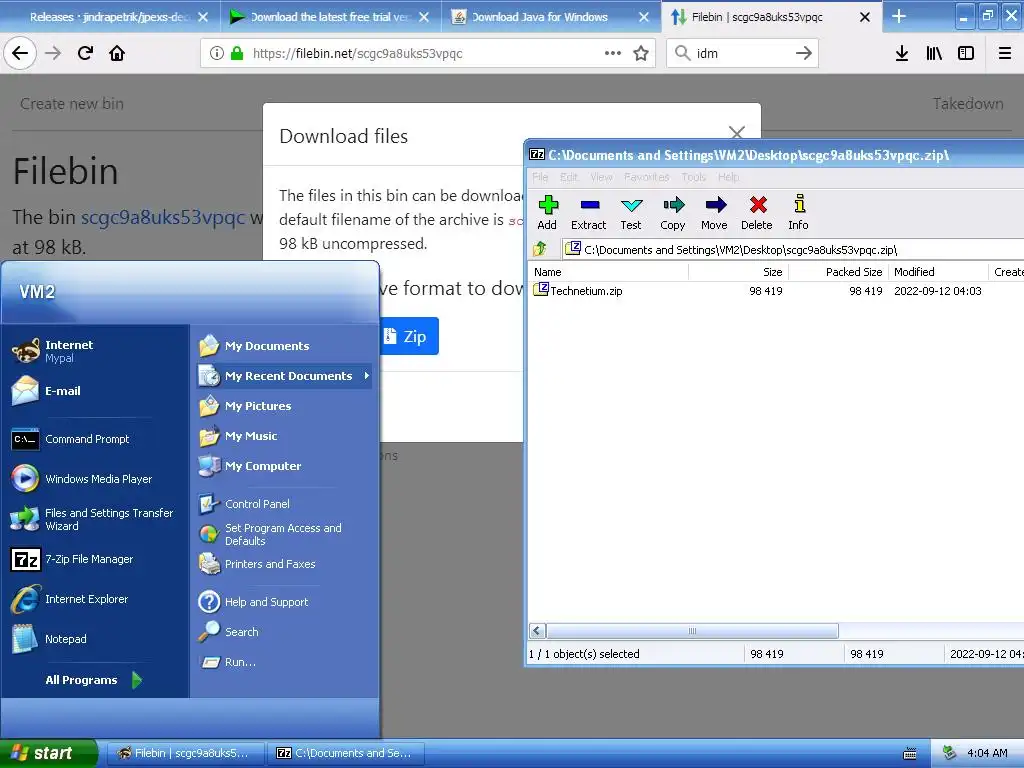The image size is (1024, 768).
Task: Close the Download files dialog
Action: [x=737, y=133]
